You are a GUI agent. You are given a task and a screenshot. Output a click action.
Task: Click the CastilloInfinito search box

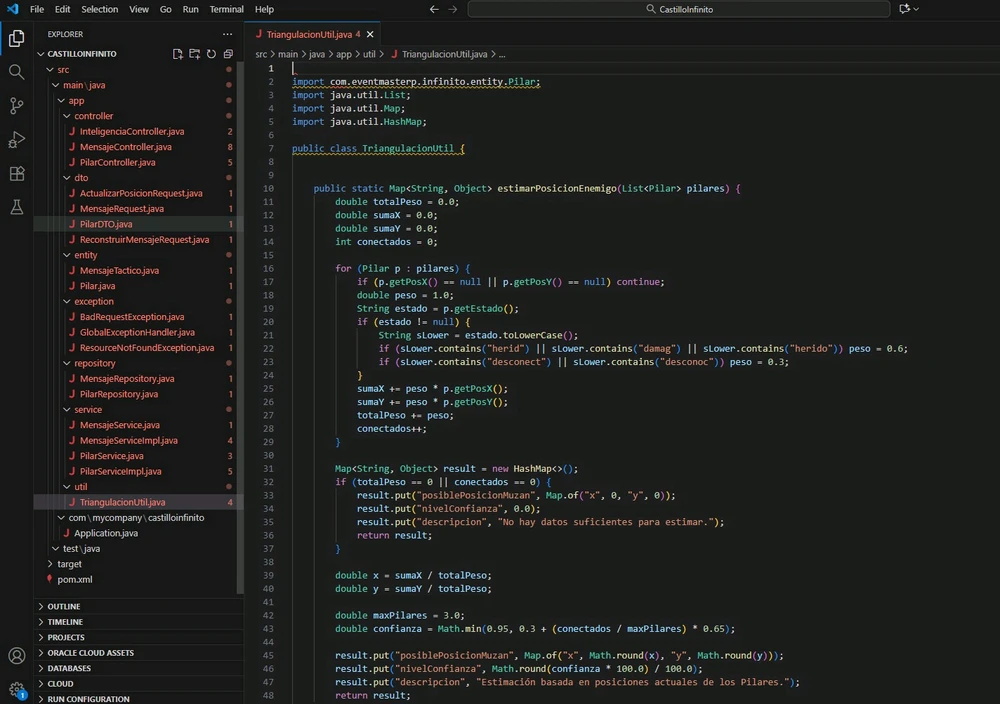(x=679, y=9)
